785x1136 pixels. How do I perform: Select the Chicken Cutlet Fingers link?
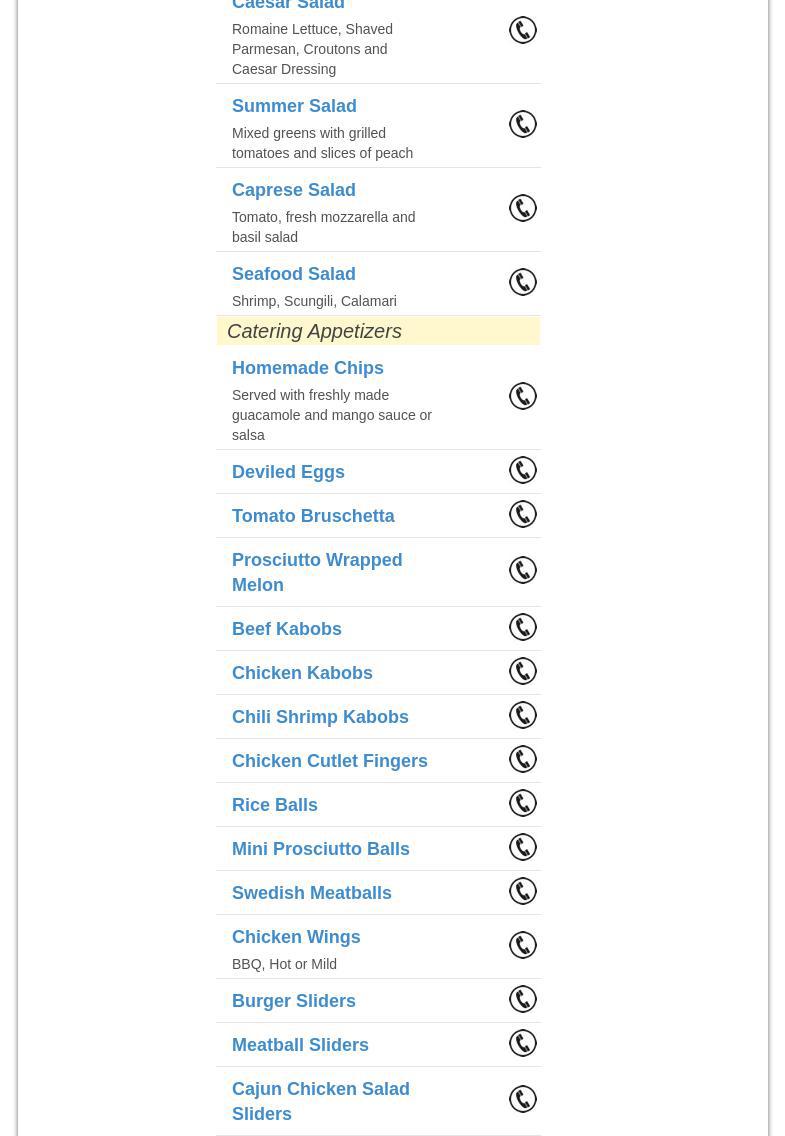click(330, 761)
